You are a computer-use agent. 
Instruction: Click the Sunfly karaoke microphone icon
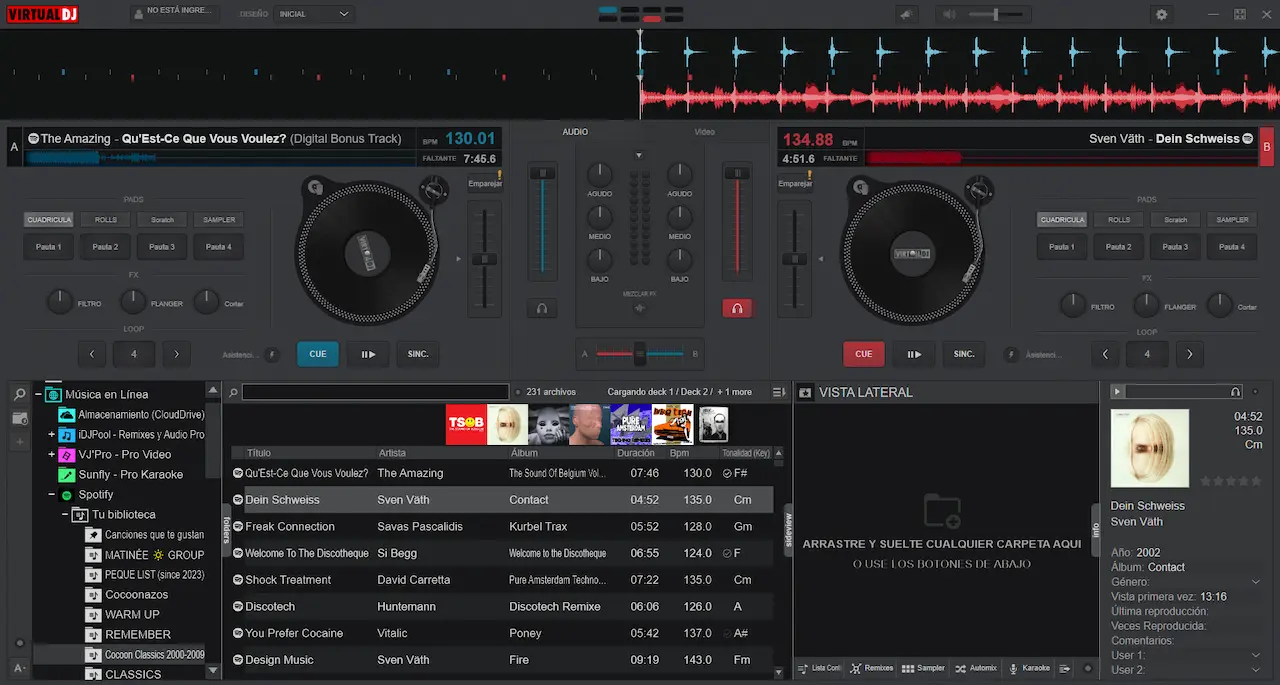pyautogui.click(x=66, y=475)
